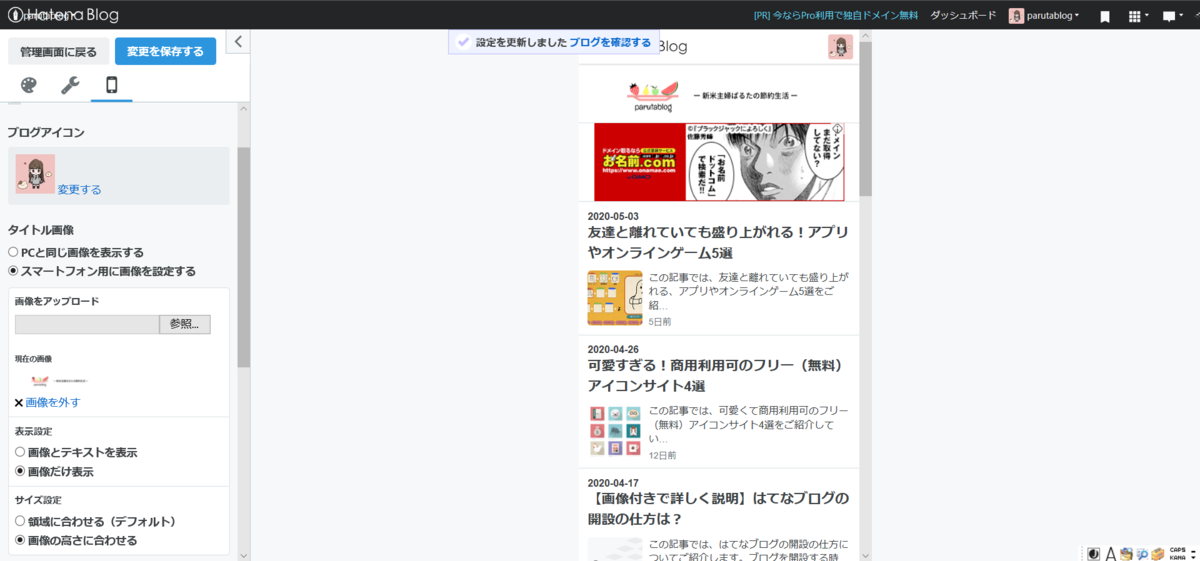Click the image upload file field
Screen dimensions: 1200x561
tap(87, 324)
